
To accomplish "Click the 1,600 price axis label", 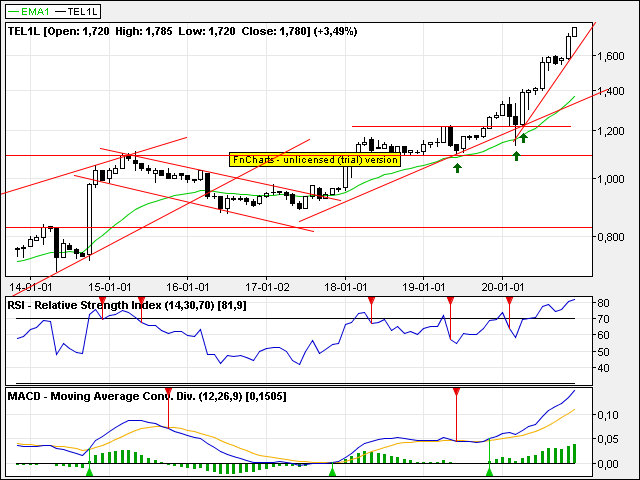I will tap(611, 56).
